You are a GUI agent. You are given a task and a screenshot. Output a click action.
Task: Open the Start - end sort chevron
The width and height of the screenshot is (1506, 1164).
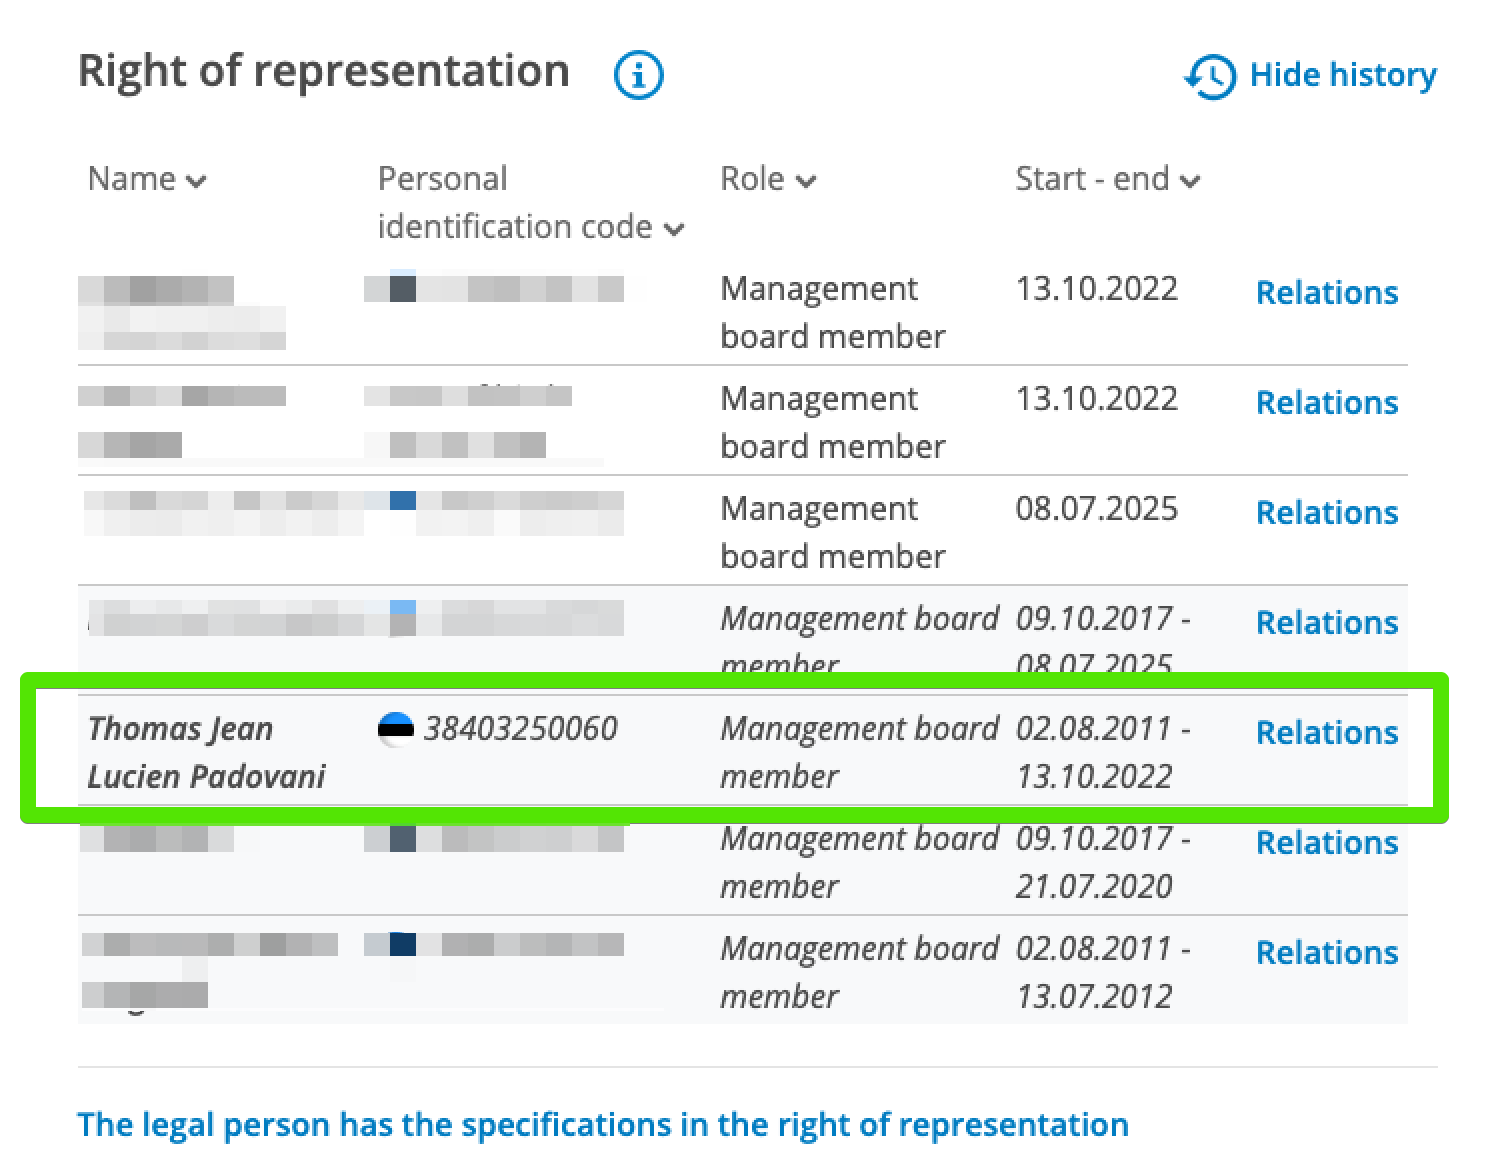tap(1190, 181)
